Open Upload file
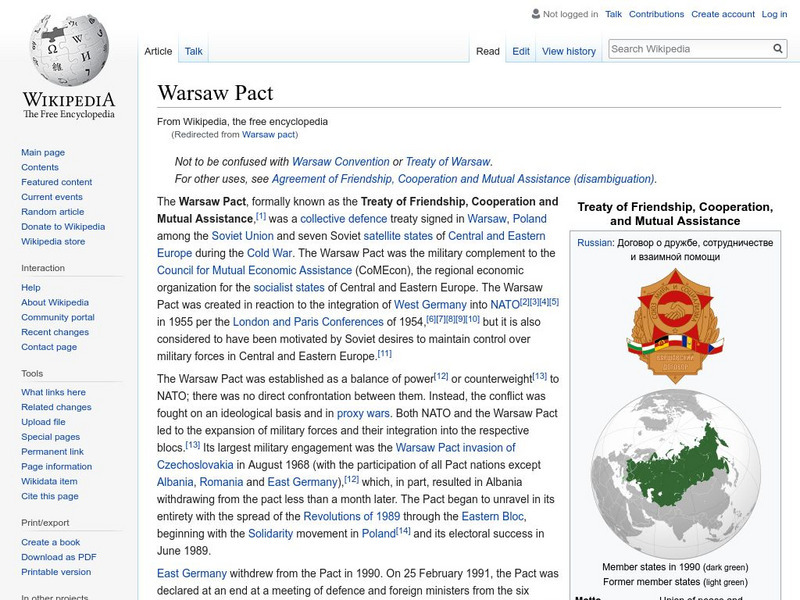 click(x=43, y=421)
